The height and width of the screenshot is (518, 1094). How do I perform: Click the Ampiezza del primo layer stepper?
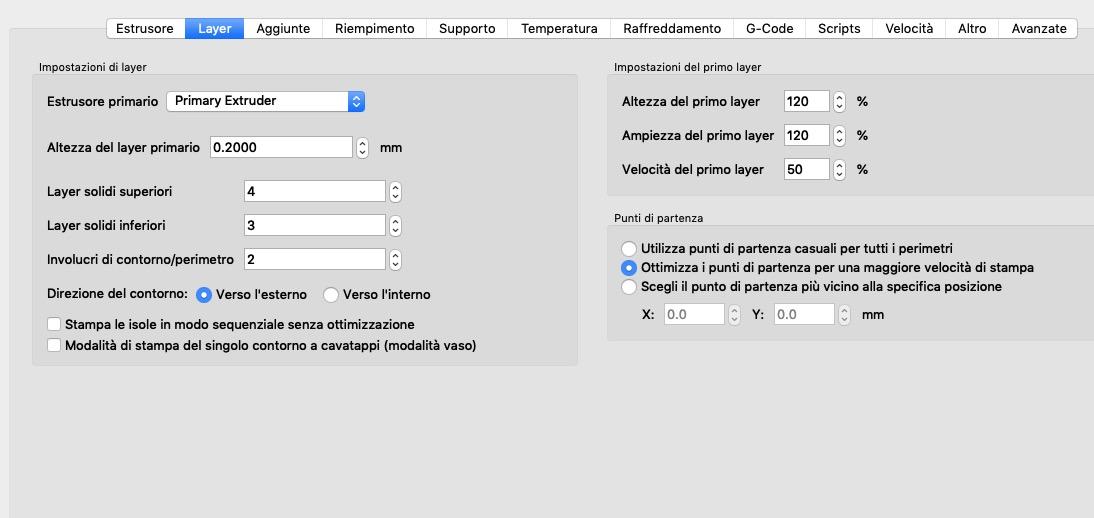click(840, 135)
